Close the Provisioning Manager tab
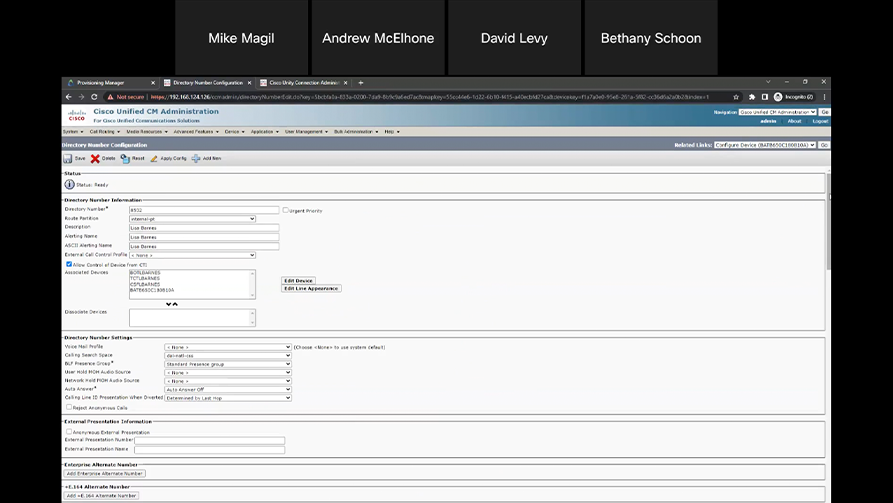 click(153, 83)
